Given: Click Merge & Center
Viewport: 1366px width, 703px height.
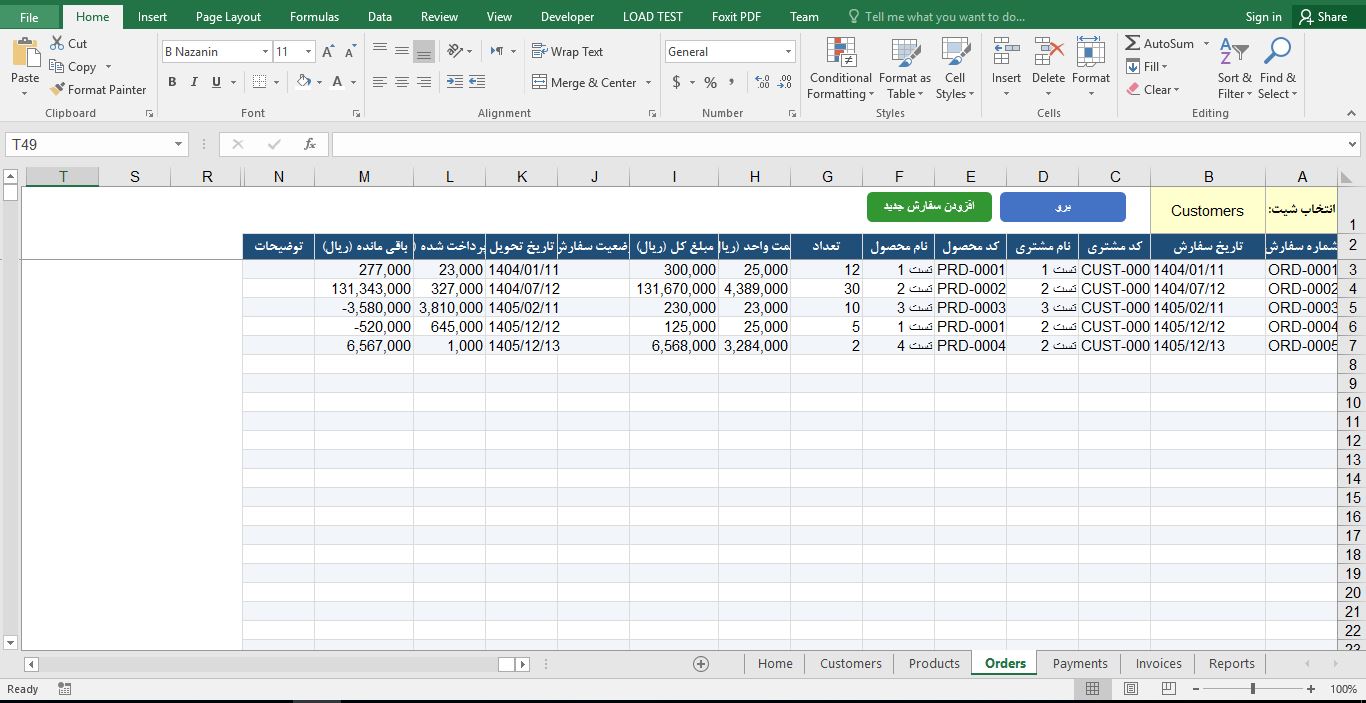Looking at the screenshot, I should [584, 82].
